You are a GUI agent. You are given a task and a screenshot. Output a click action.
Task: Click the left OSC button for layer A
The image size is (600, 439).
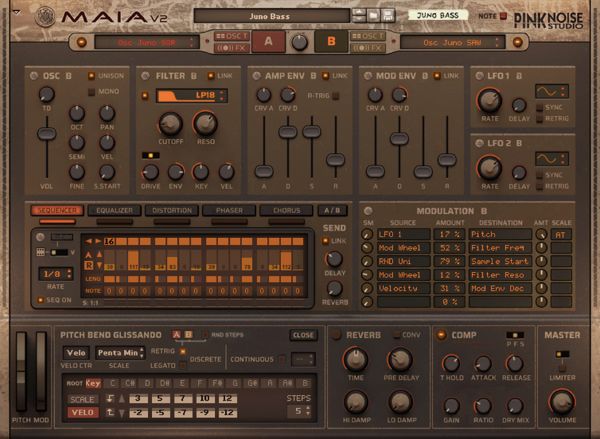(232, 36)
